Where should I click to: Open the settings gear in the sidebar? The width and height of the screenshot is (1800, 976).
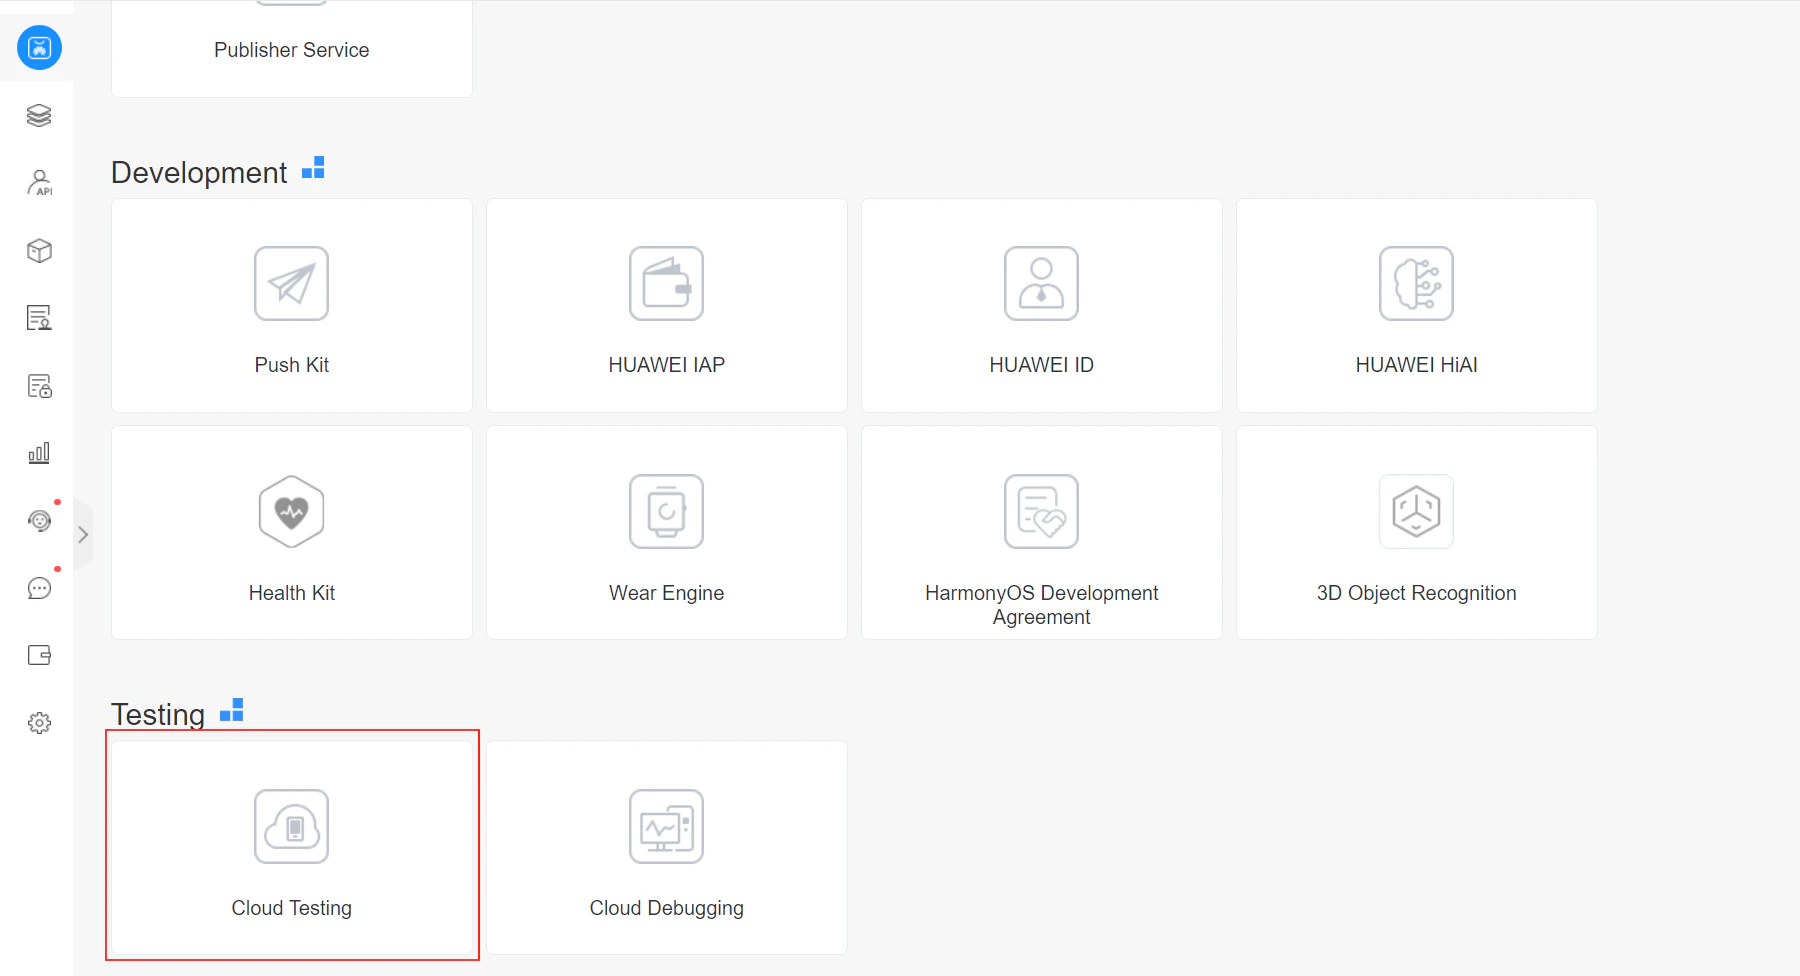click(x=39, y=723)
